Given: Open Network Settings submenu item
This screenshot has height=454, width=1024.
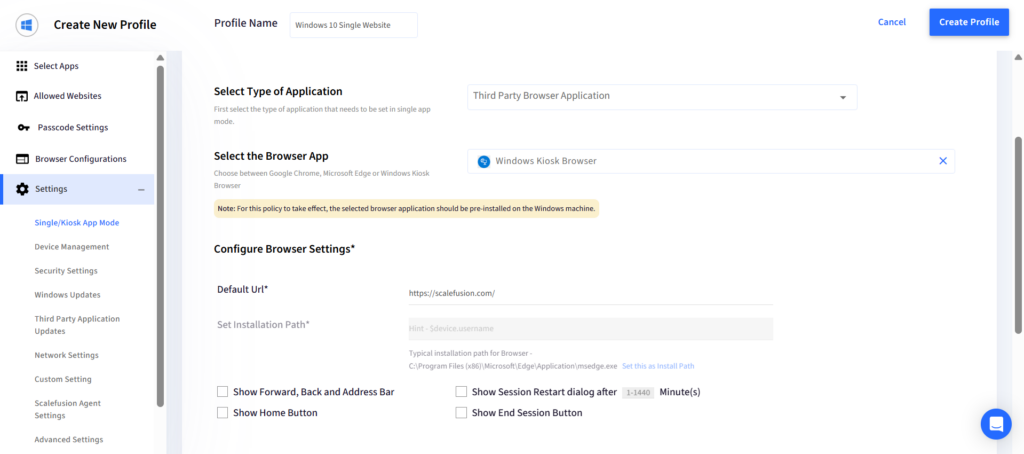Looking at the screenshot, I should click(x=67, y=355).
